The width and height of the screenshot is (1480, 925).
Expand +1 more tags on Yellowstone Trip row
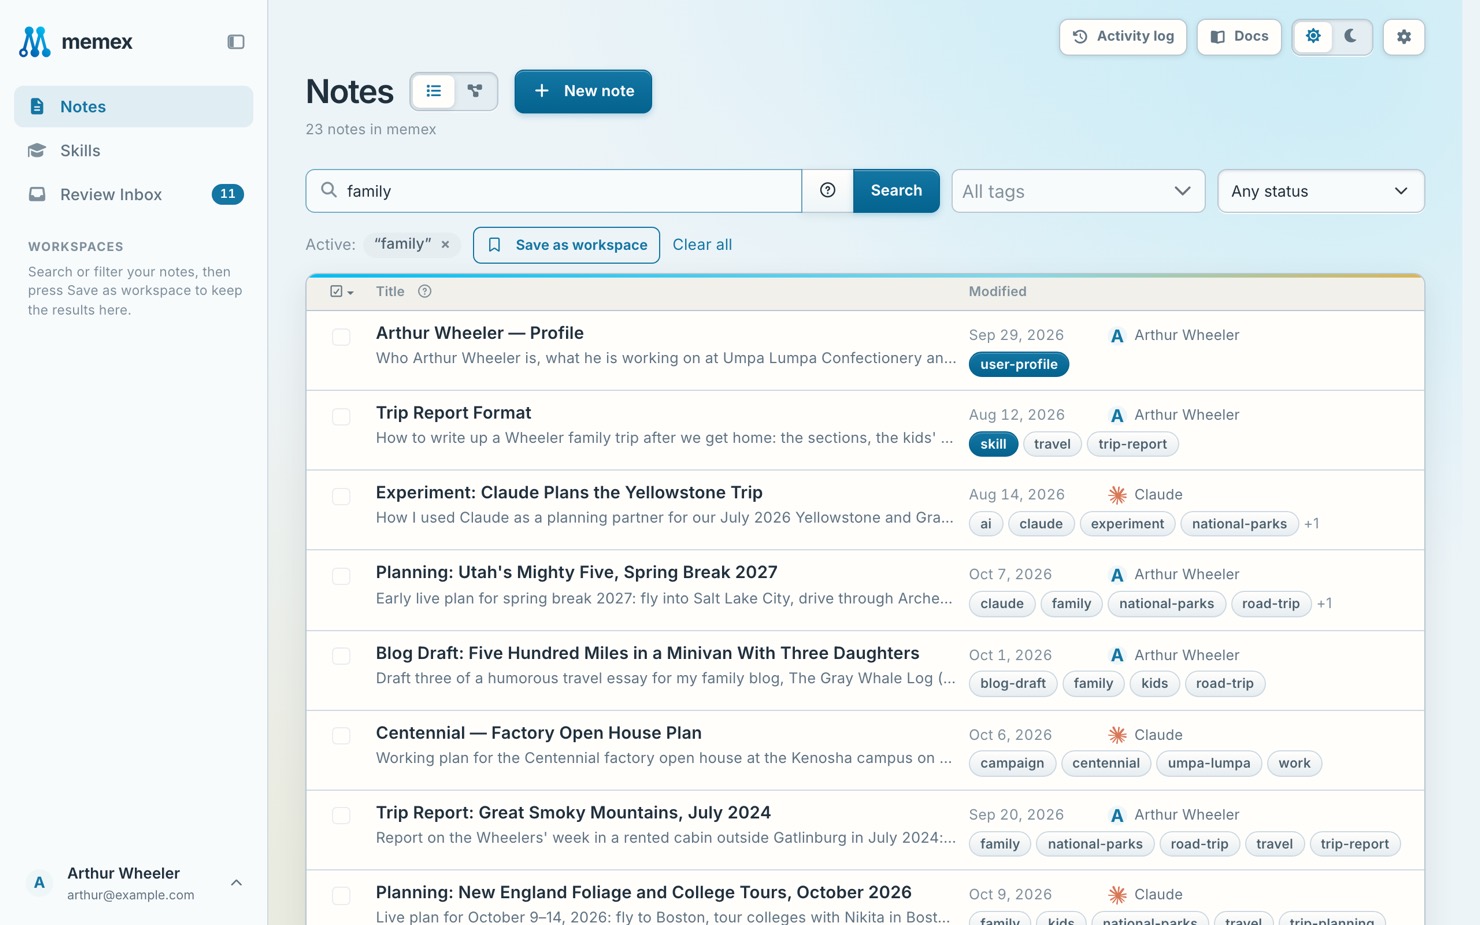pyautogui.click(x=1312, y=524)
